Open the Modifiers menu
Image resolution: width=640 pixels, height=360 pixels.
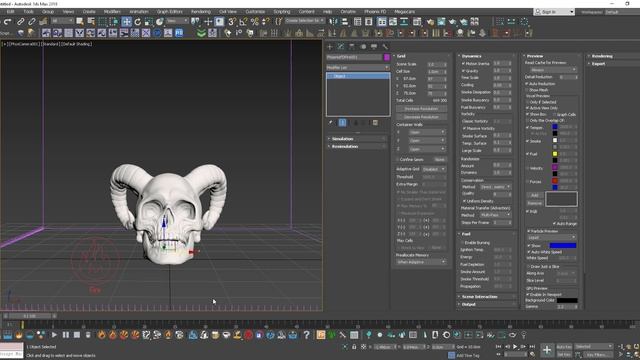pyautogui.click(x=112, y=11)
